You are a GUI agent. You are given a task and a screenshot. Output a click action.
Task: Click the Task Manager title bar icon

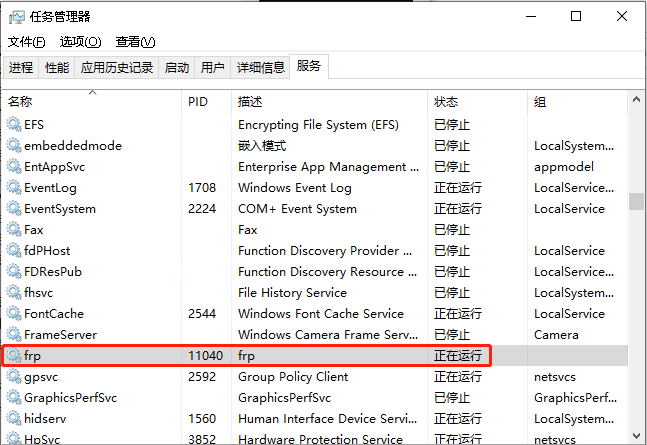(17, 16)
